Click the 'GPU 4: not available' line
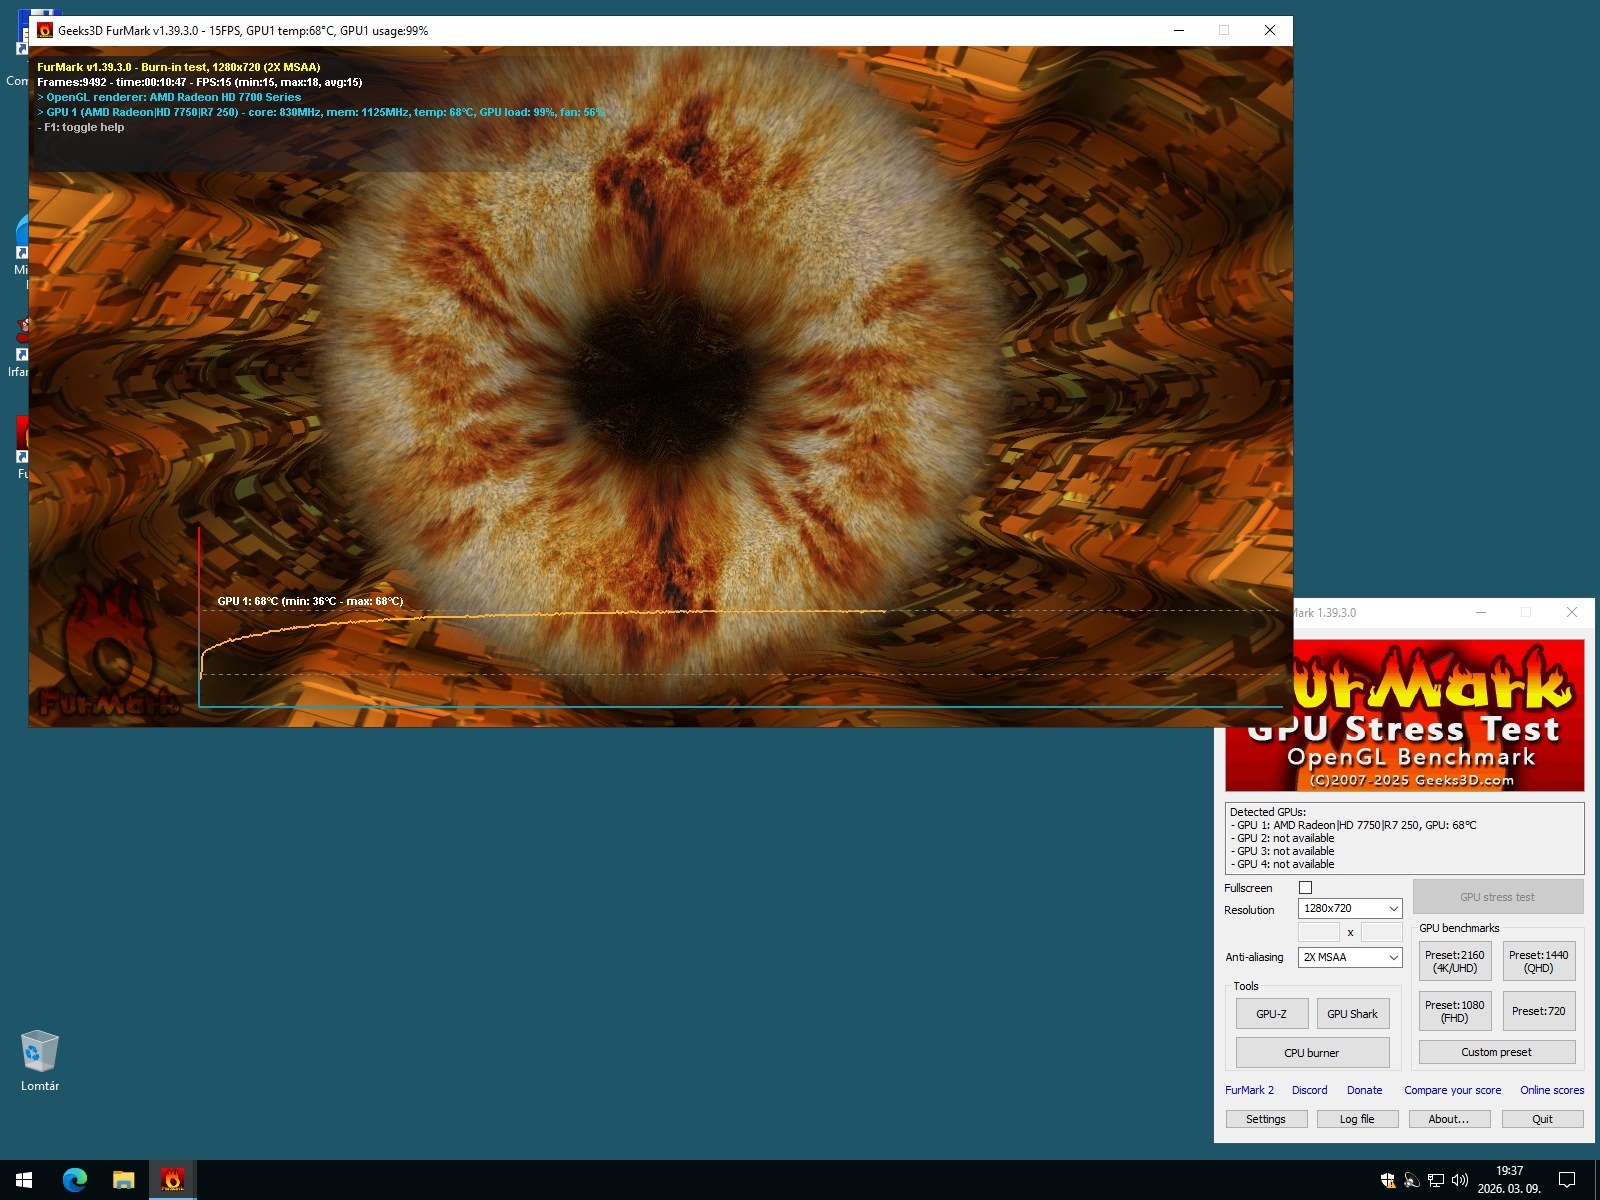1600x1200 pixels. tap(1283, 864)
